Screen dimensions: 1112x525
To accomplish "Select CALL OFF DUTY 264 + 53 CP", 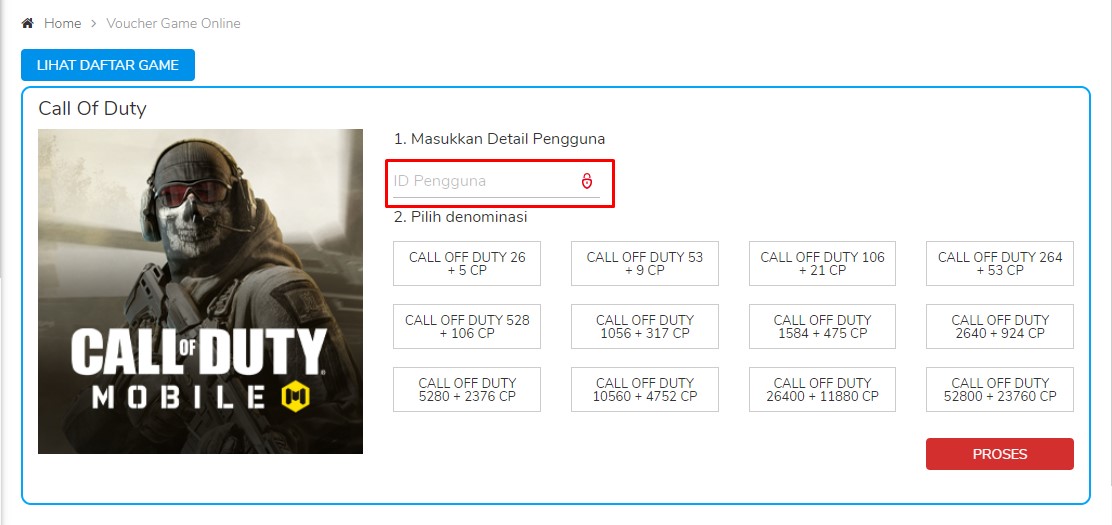I will 1000,263.
